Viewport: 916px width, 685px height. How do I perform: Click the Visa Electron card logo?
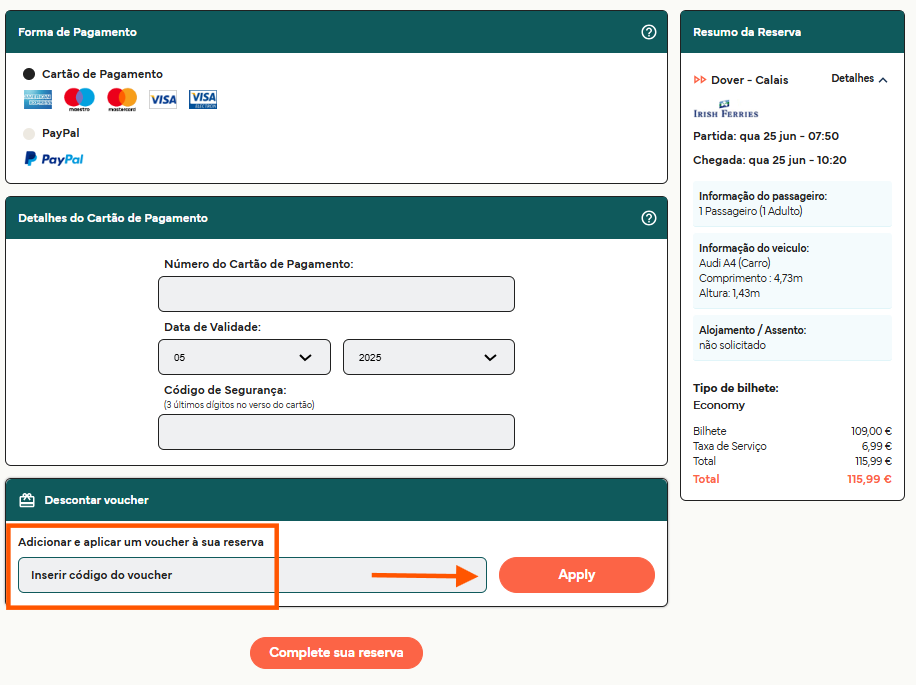203,99
